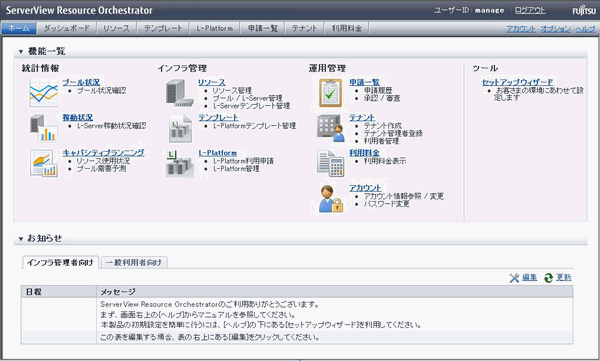Open the 申請一覧 tab in navigation bar
Viewport: 600px width, 361px height.
262,28
